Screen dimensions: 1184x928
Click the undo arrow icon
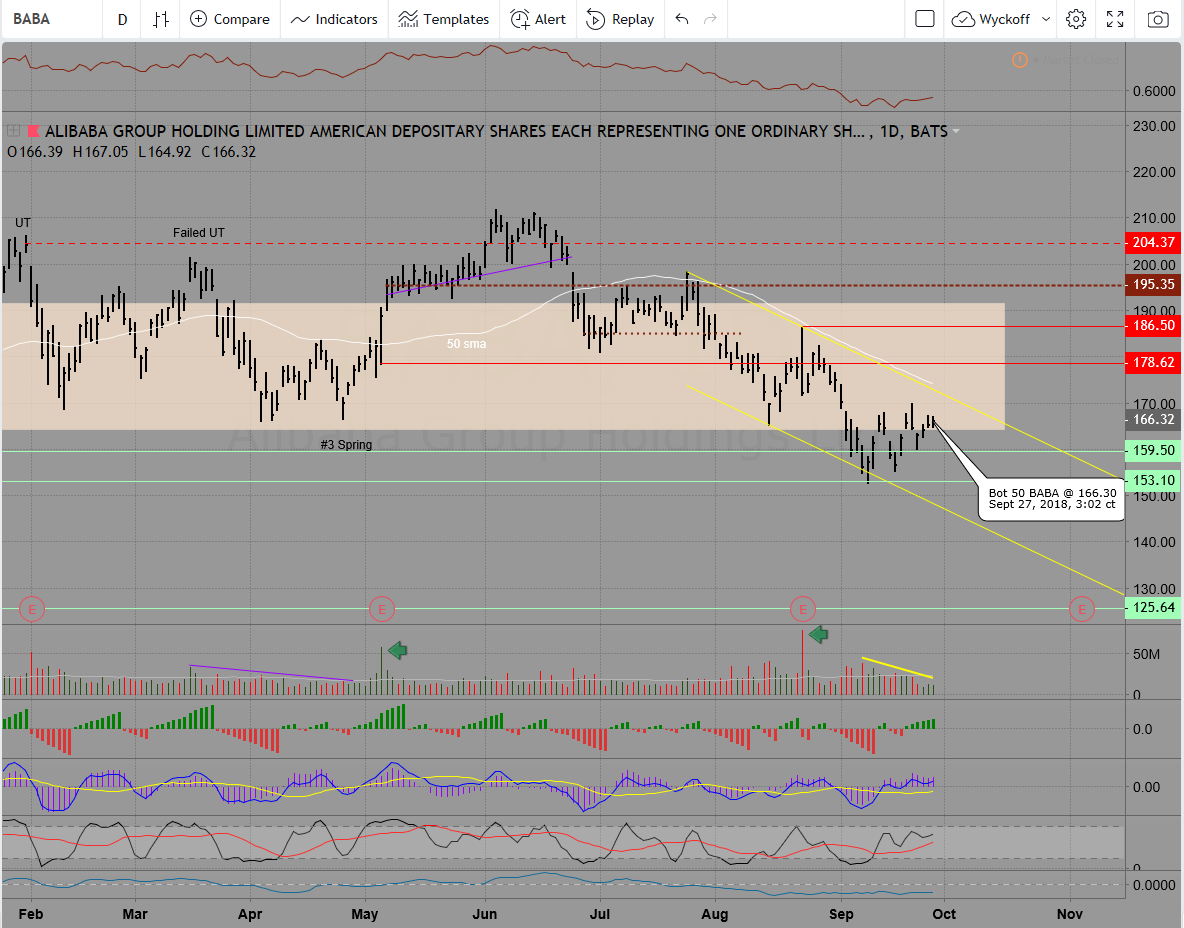tap(682, 19)
